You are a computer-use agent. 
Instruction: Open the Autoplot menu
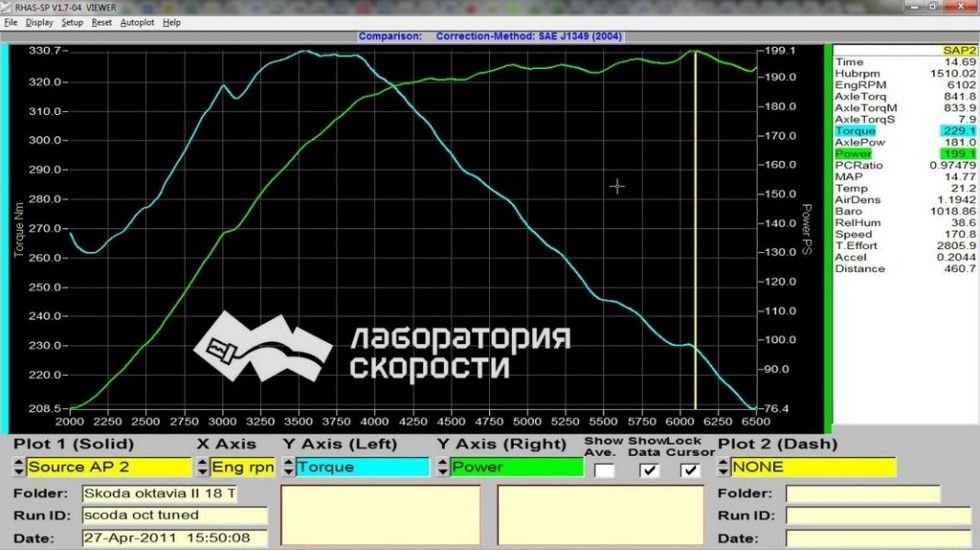click(x=137, y=22)
